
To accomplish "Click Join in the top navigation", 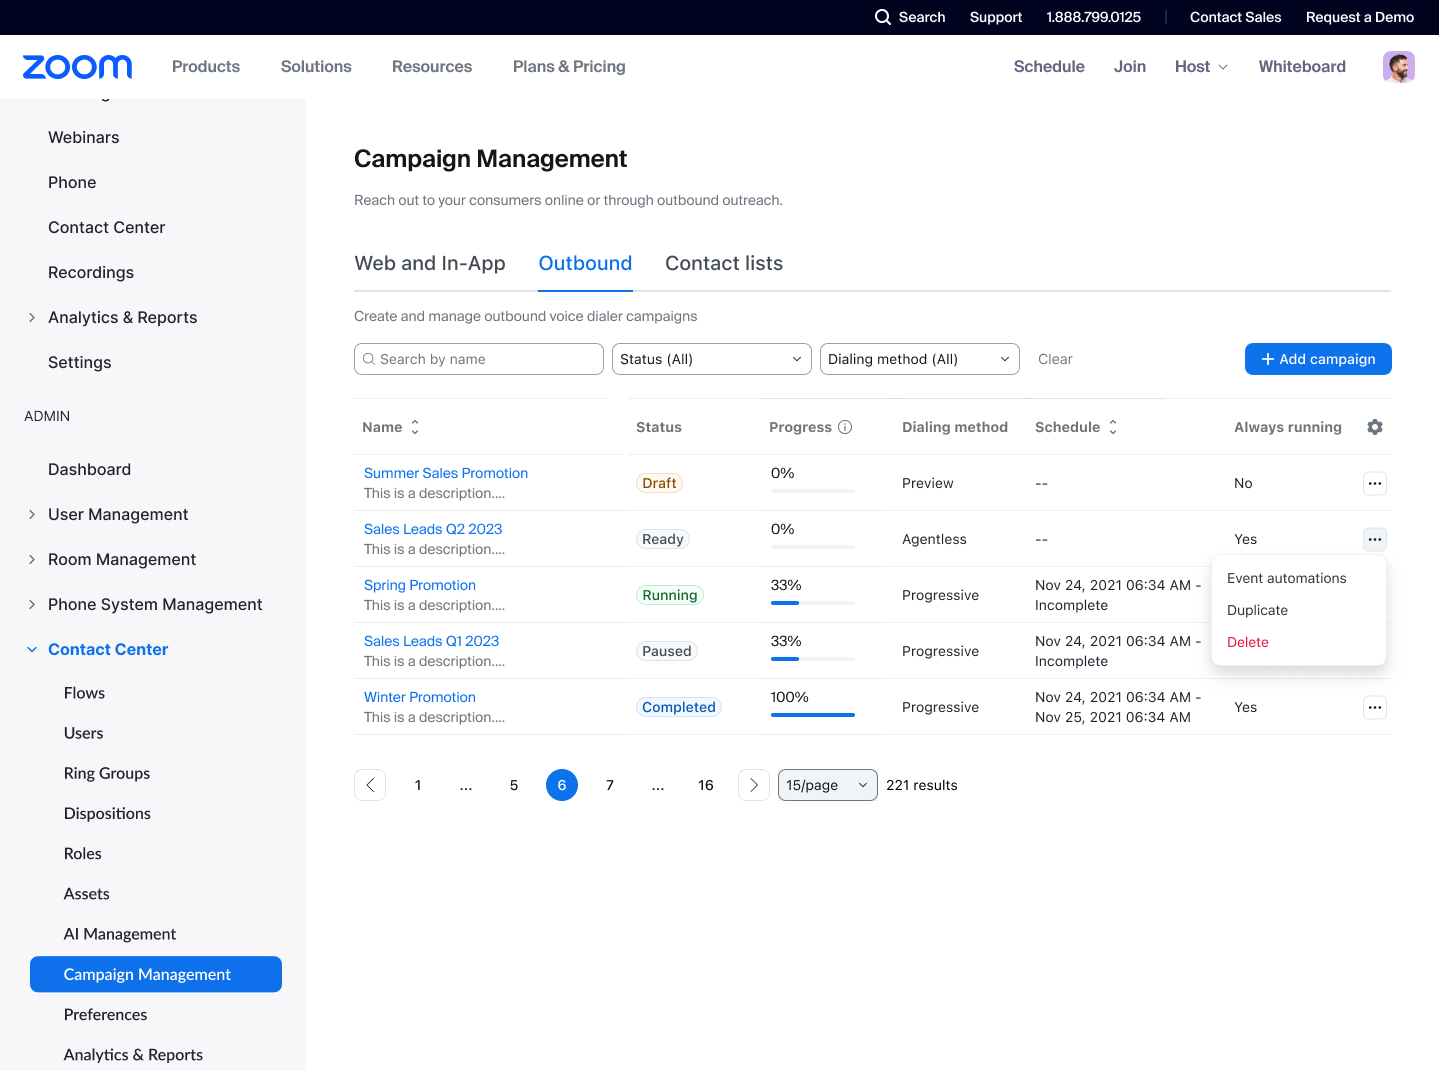I will point(1130,67).
